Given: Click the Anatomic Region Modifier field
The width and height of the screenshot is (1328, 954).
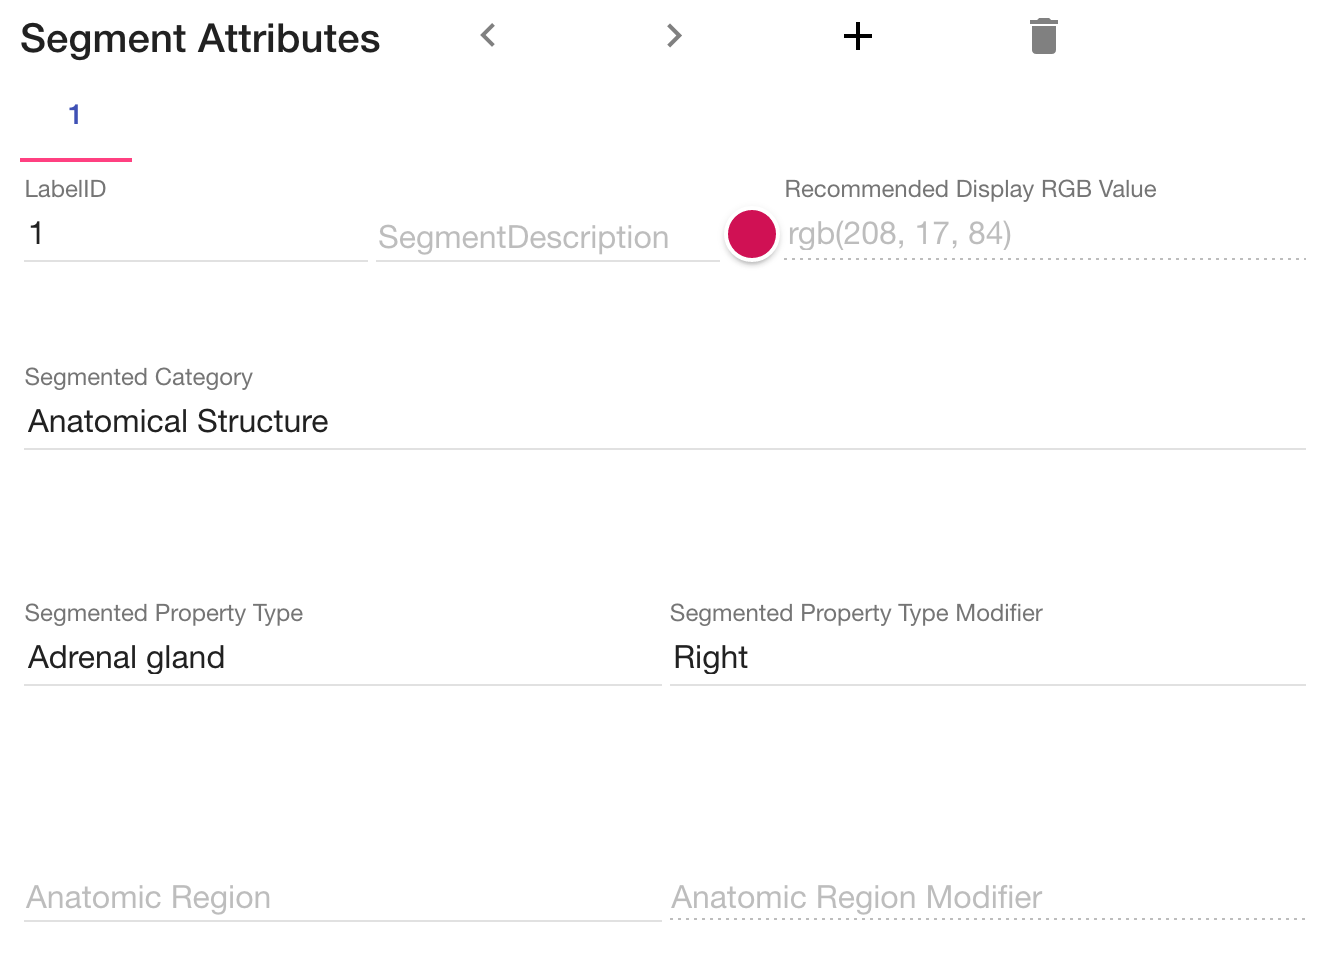Looking at the screenshot, I should tap(987, 898).
